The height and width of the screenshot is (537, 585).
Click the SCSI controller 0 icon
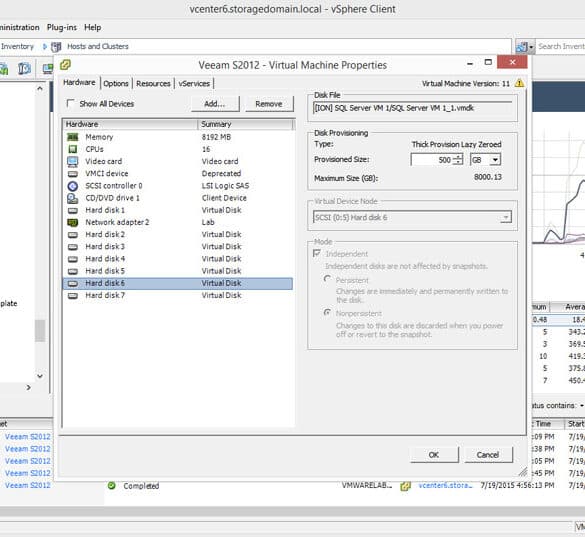click(73, 186)
